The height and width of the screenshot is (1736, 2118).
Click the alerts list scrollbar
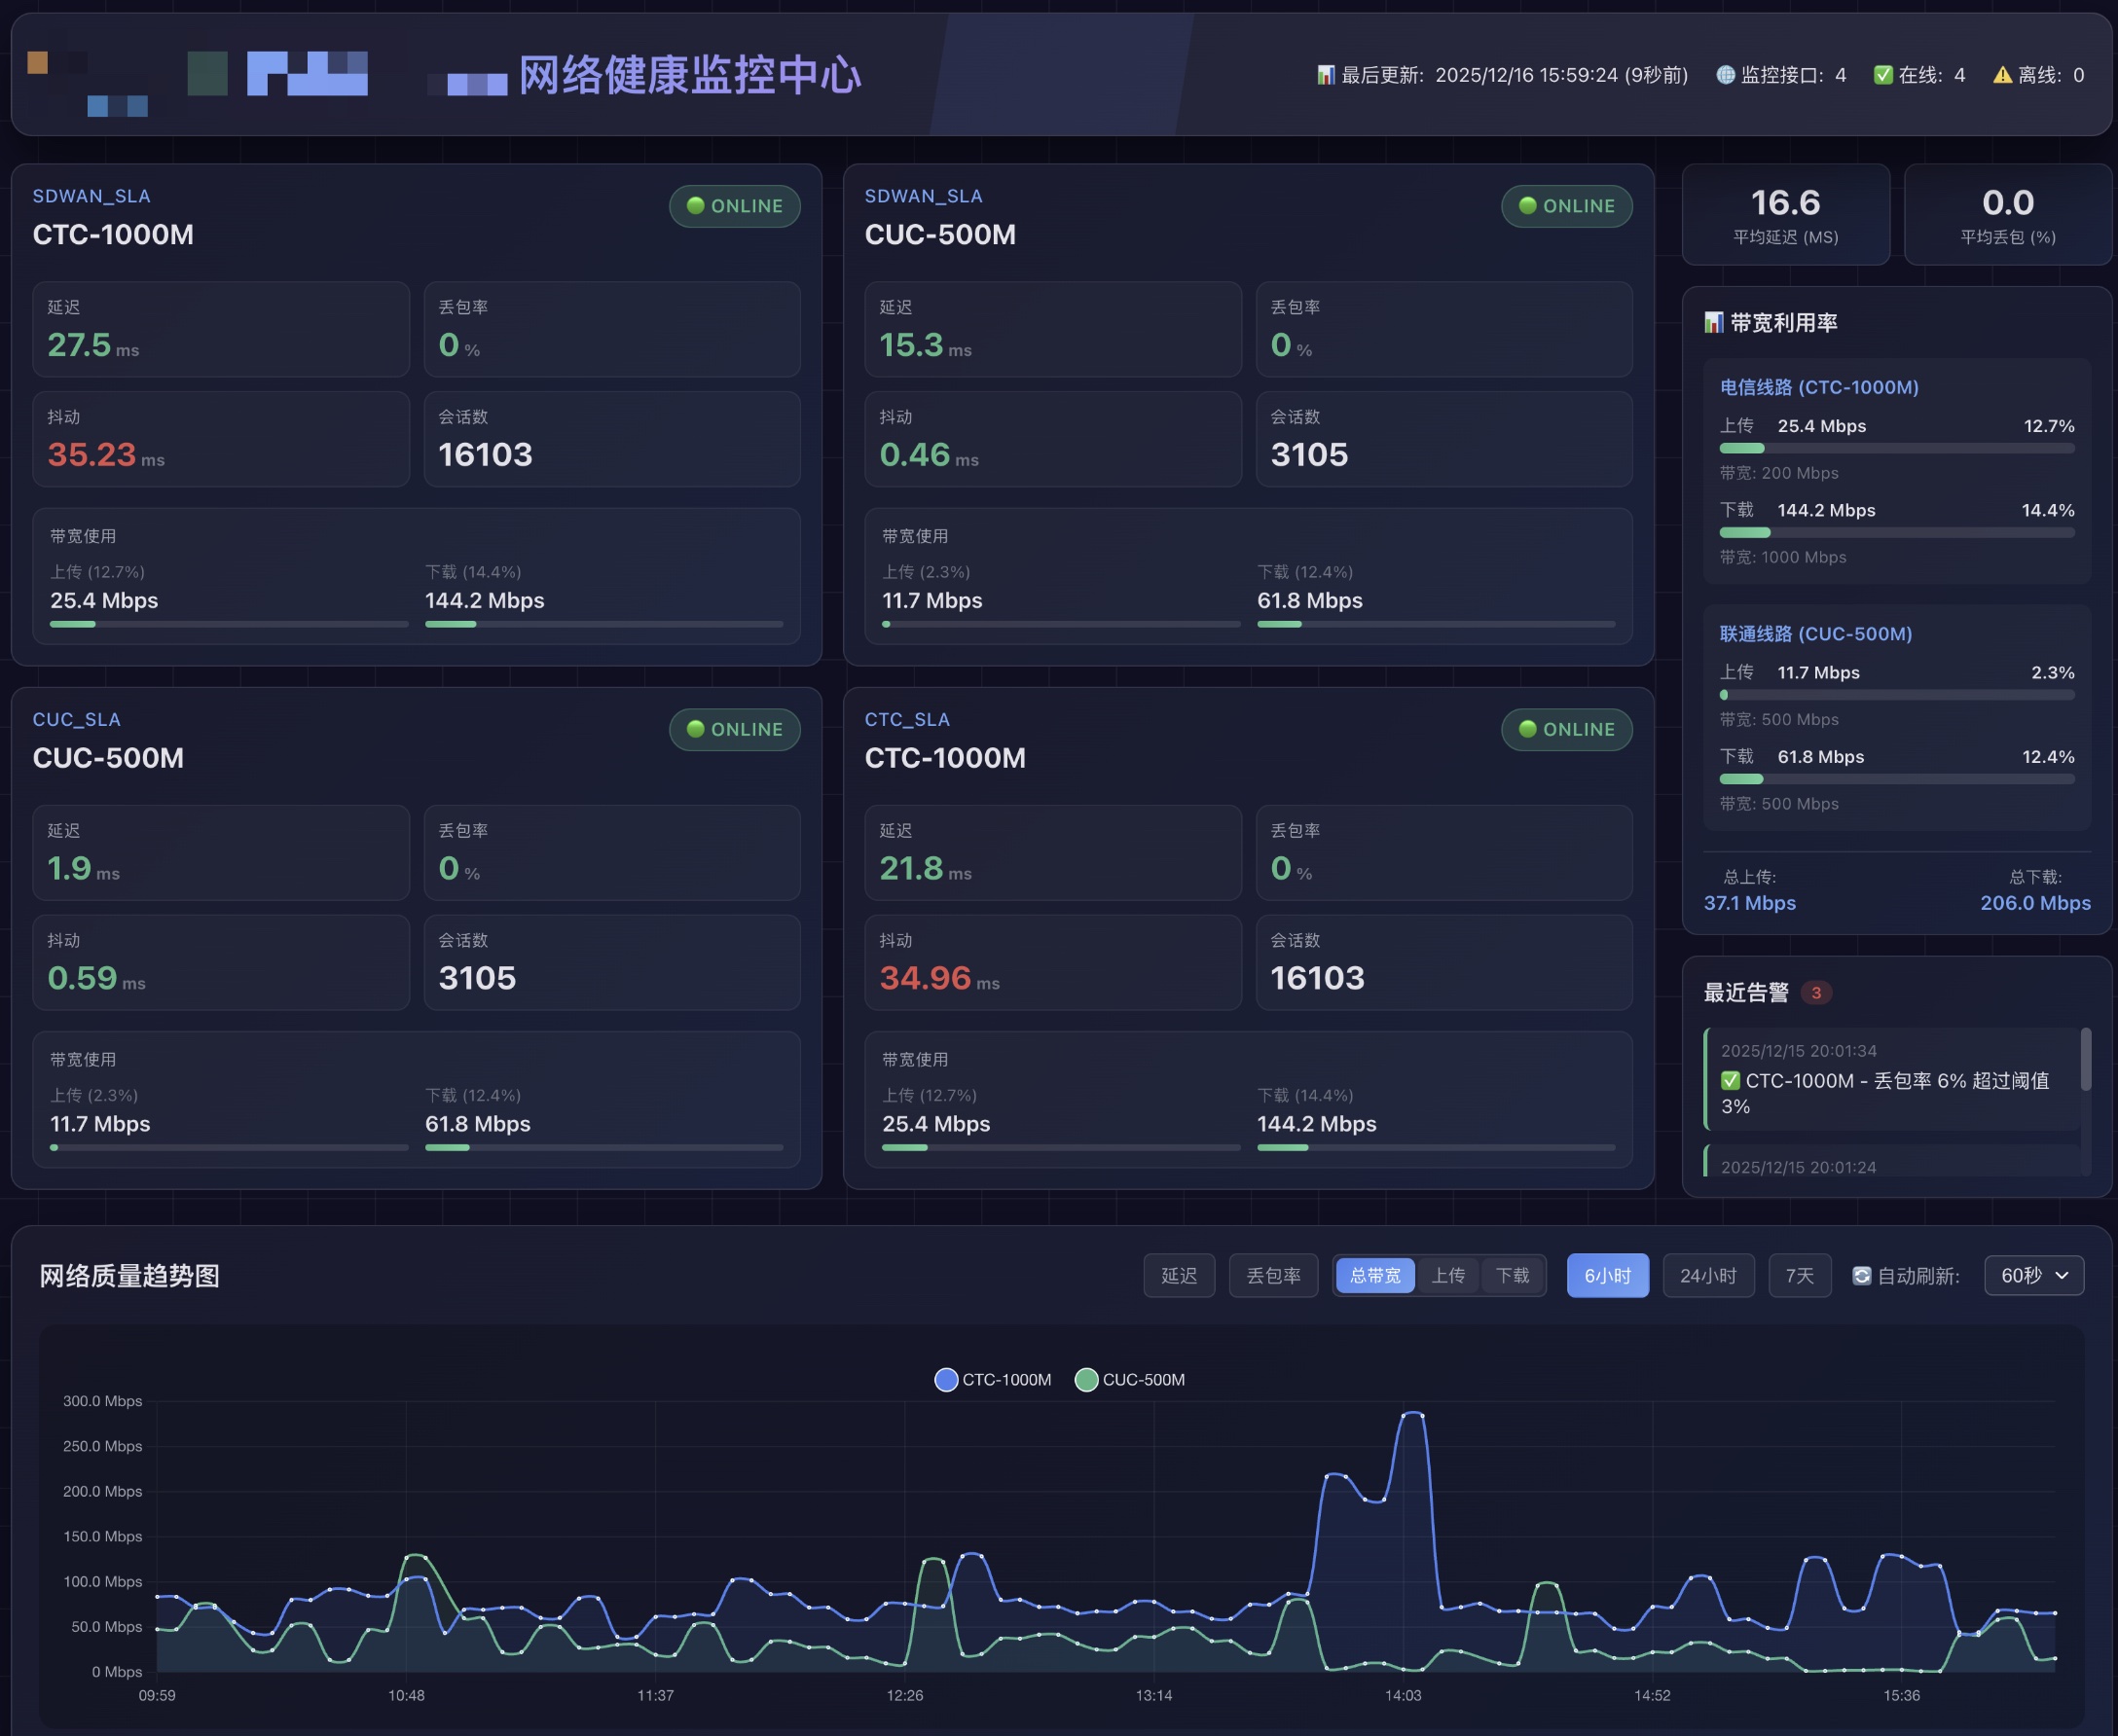pyautogui.click(x=2085, y=1060)
